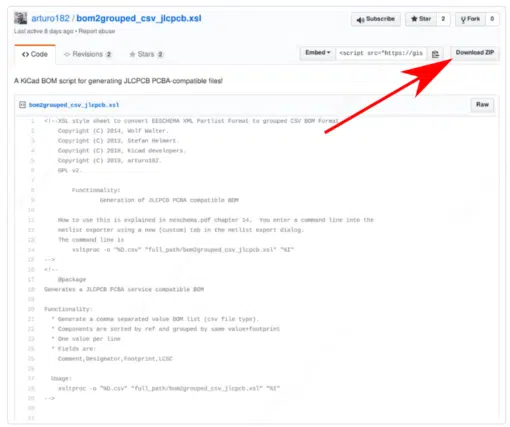The height and width of the screenshot is (427, 510).
Task: Switch to the Stars tab
Action: tap(146, 54)
